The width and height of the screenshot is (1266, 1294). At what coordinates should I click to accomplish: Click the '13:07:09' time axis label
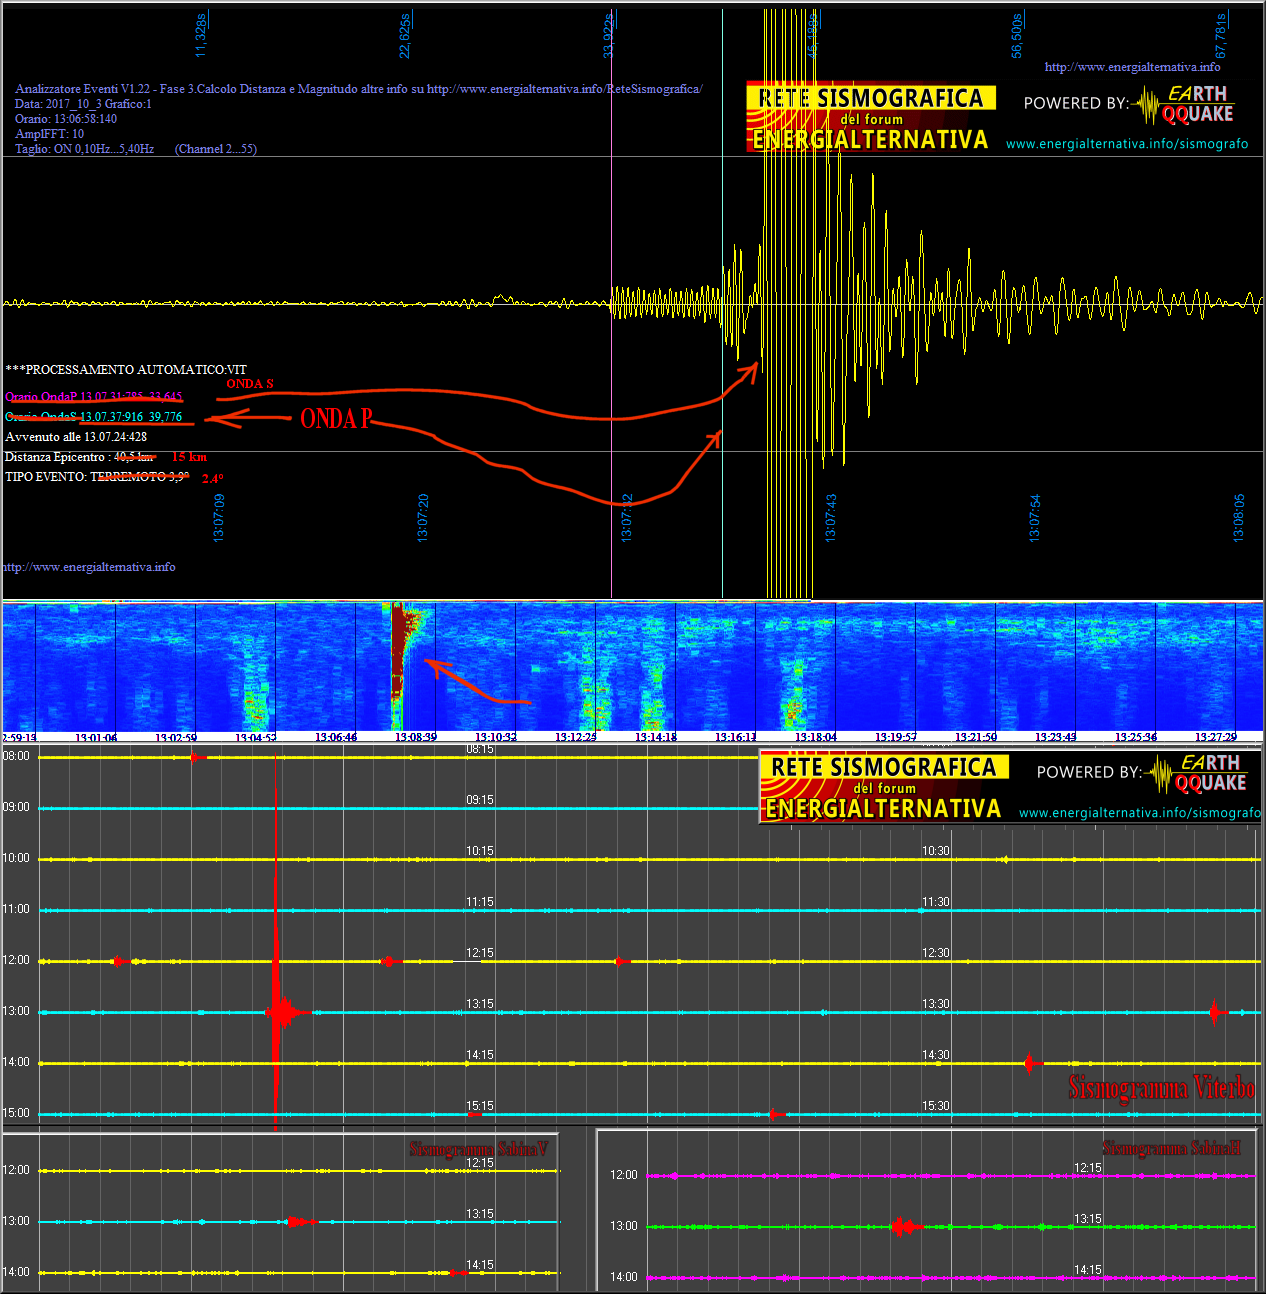click(219, 517)
